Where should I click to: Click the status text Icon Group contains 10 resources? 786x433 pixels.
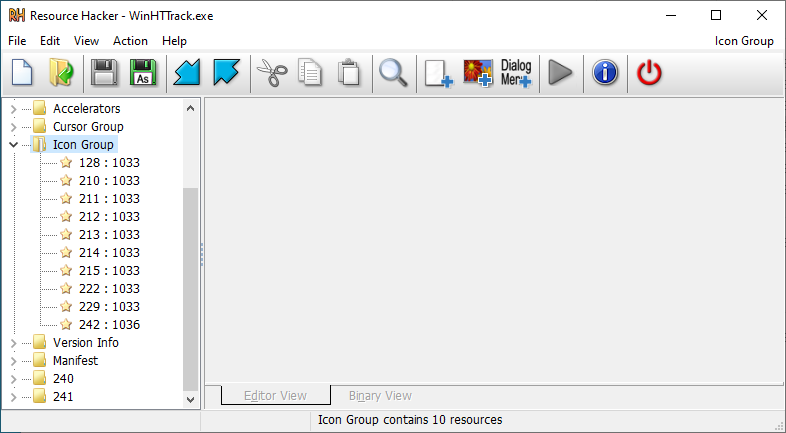click(x=410, y=419)
